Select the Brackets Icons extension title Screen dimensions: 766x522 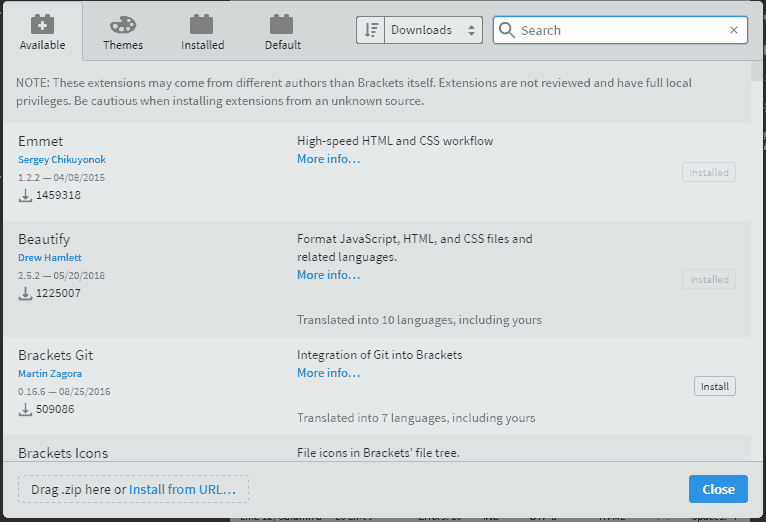pyautogui.click(x=63, y=453)
